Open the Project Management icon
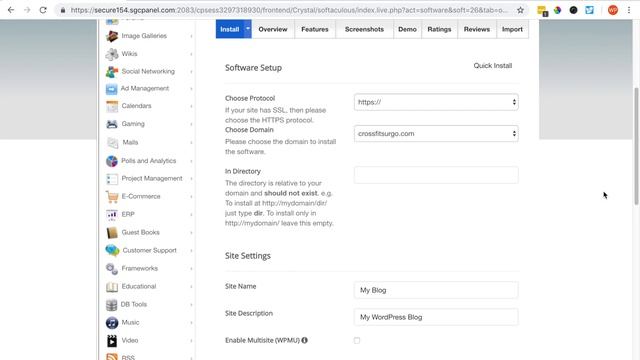Screen dimensions: 640x360 pos(112,179)
